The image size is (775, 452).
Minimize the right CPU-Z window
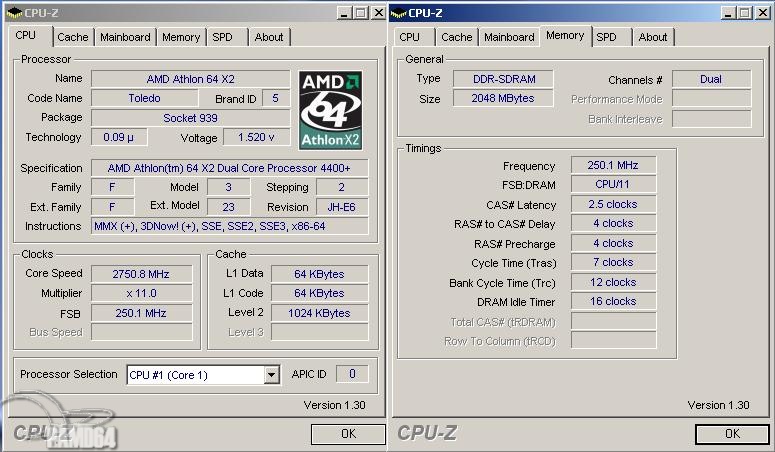pyautogui.click(x=729, y=13)
